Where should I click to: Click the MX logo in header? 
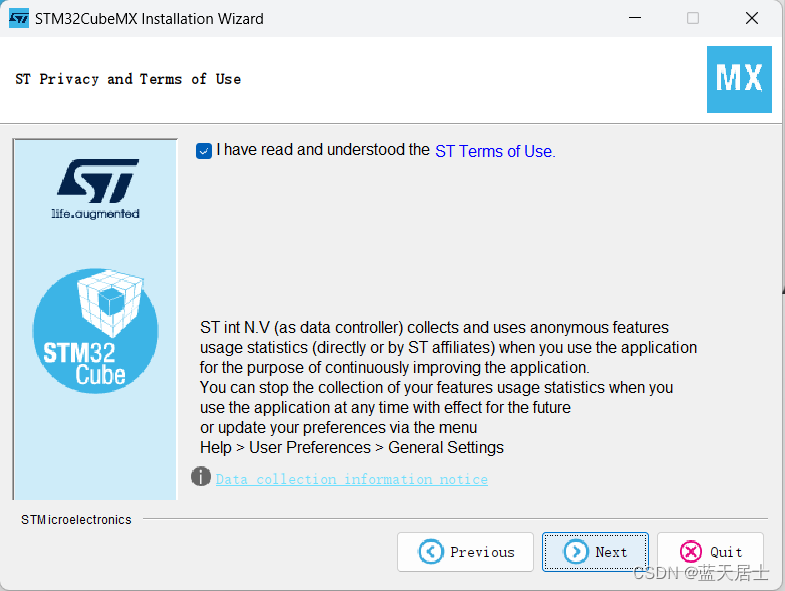[x=739, y=79]
